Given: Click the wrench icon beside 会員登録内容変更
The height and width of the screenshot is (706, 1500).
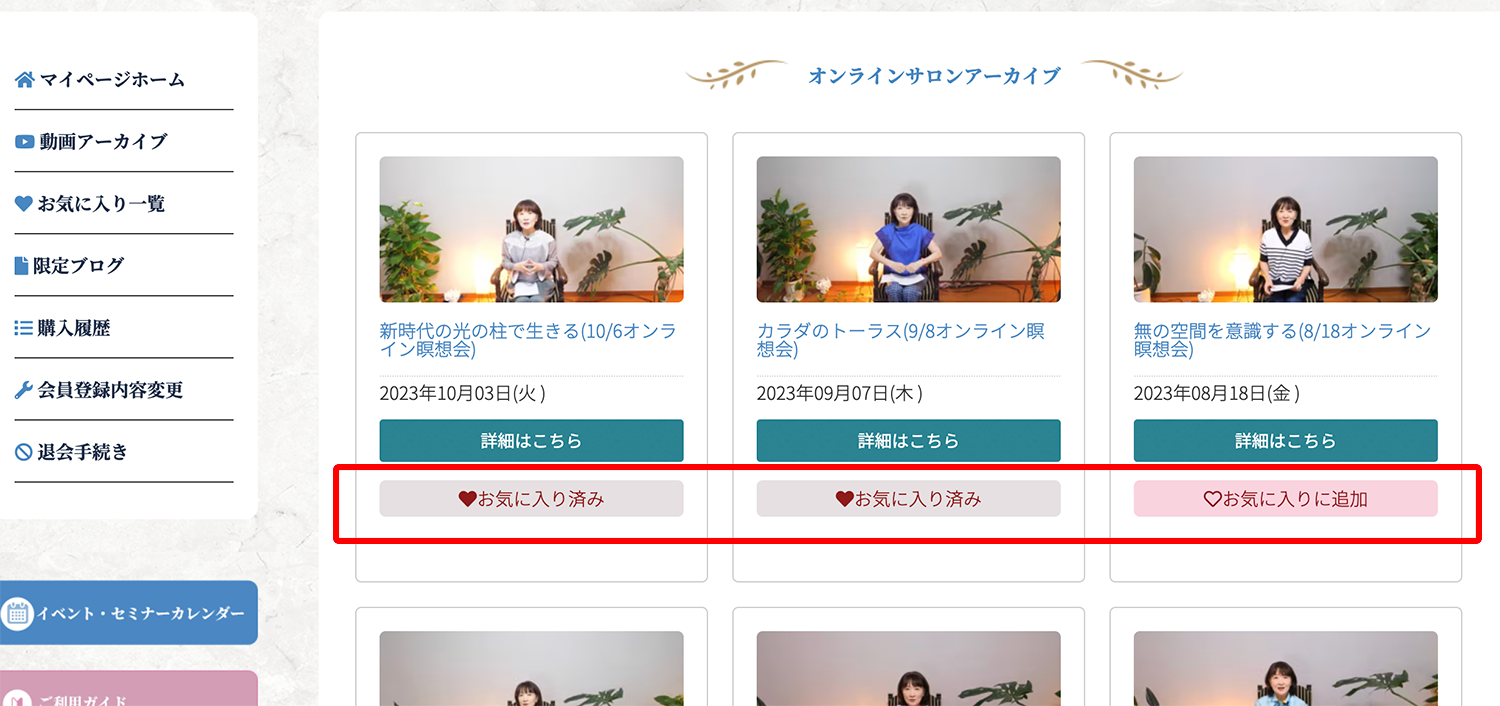Looking at the screenshot, I should [x=24, y=389].
